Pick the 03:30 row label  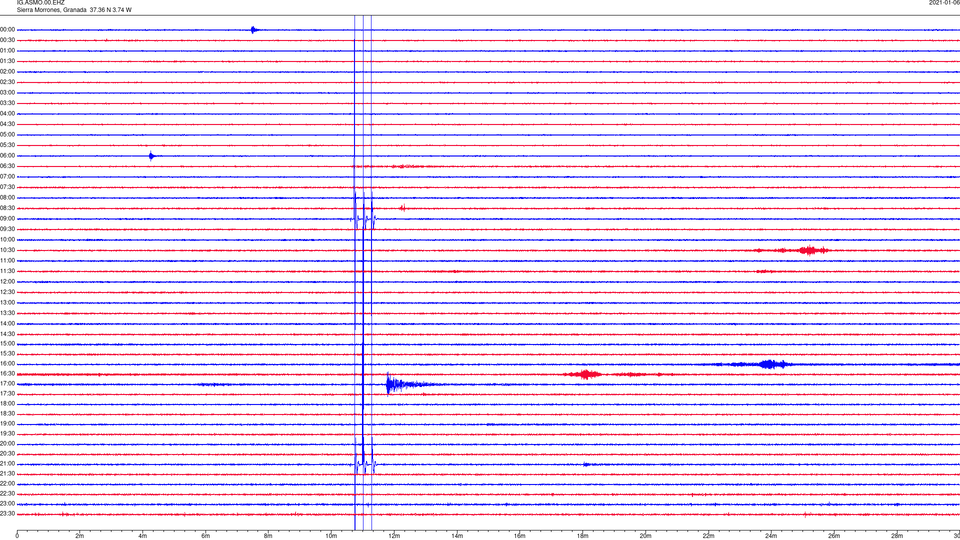pyautogui.click(x=7, y=103)
